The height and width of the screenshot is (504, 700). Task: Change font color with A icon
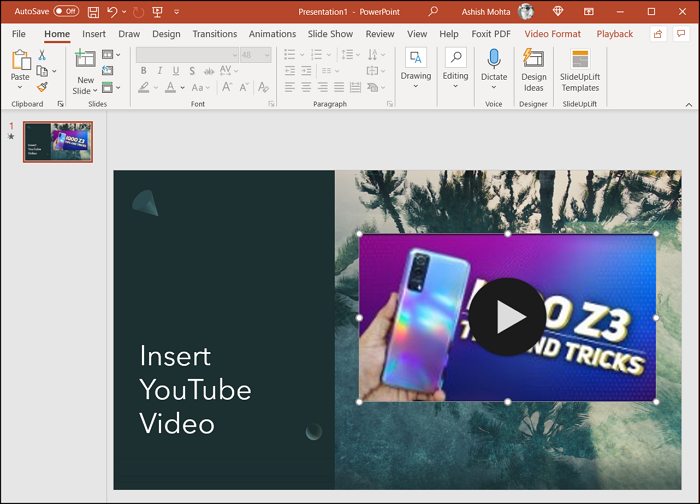tap(170, 87)
